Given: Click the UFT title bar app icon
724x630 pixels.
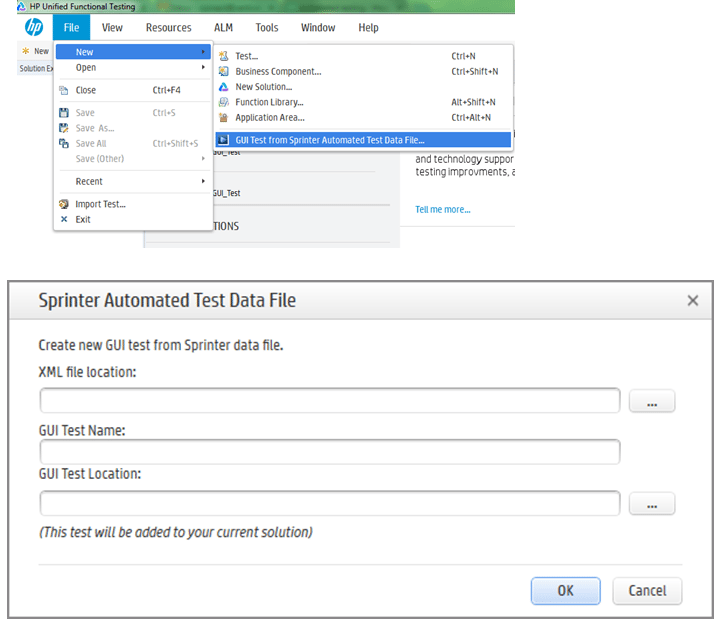Looking at the screenshot, I should [x=21, y=6].
